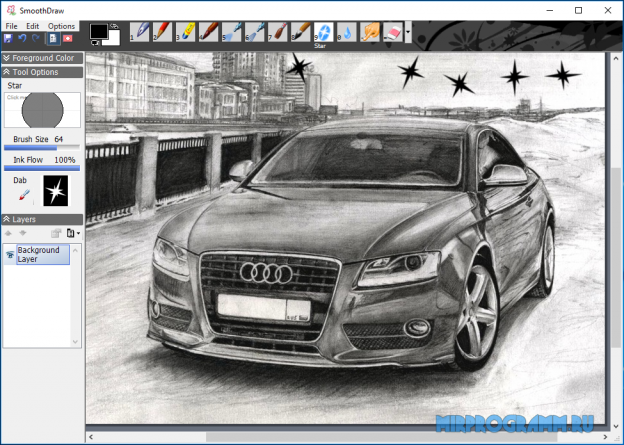Select pen tool number 1
Screen dimensions: 624x445
[x=140, y=32]
